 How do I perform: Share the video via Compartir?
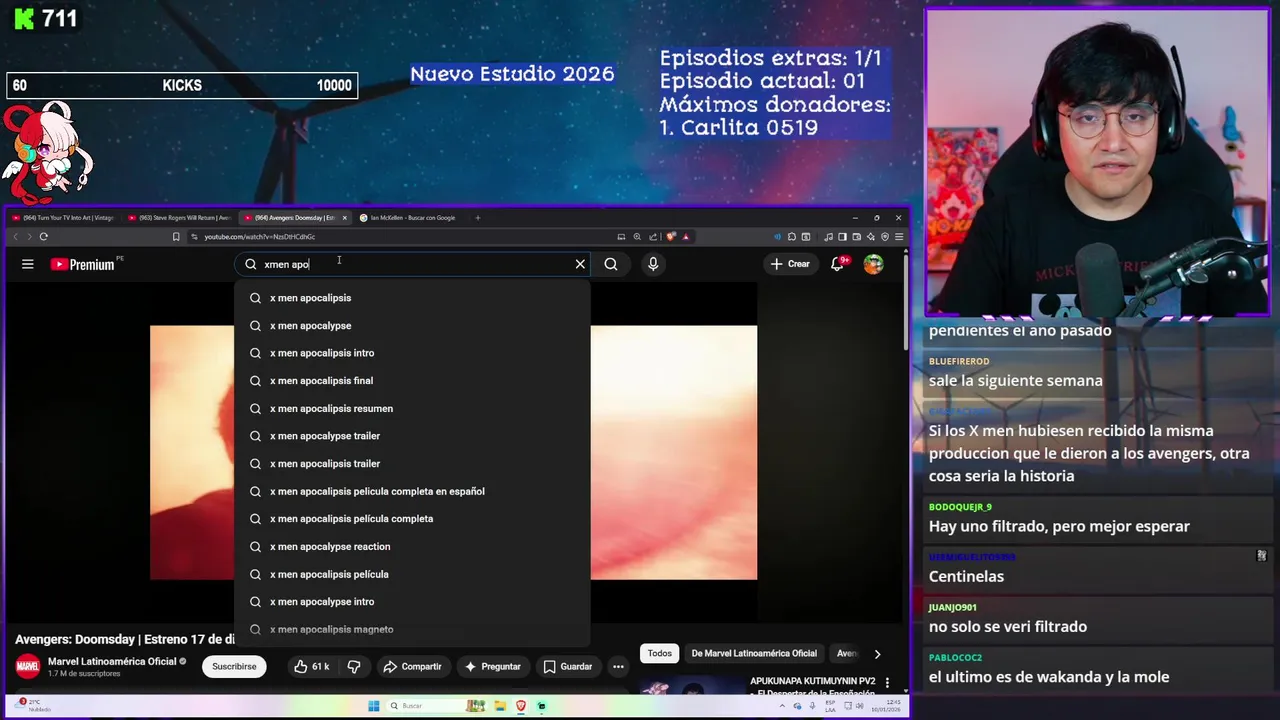(x=412, y=667)
